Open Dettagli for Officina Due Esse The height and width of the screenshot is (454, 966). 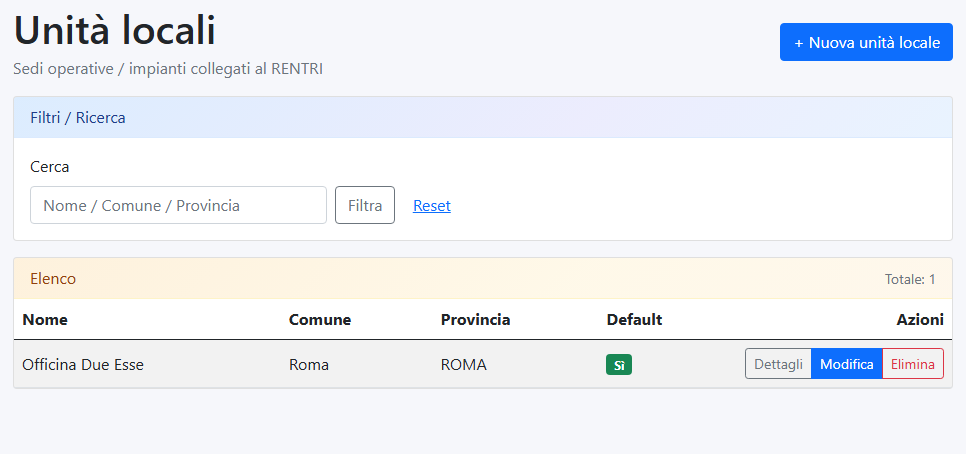click(778, 364)
